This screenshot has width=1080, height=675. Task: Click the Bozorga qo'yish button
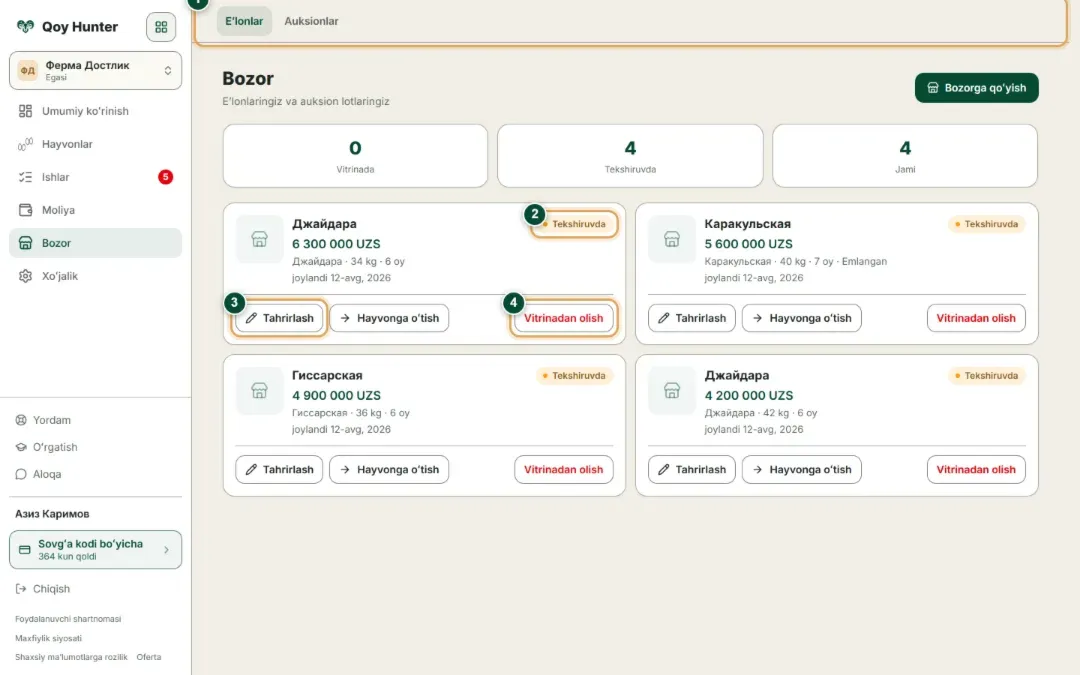977,88
